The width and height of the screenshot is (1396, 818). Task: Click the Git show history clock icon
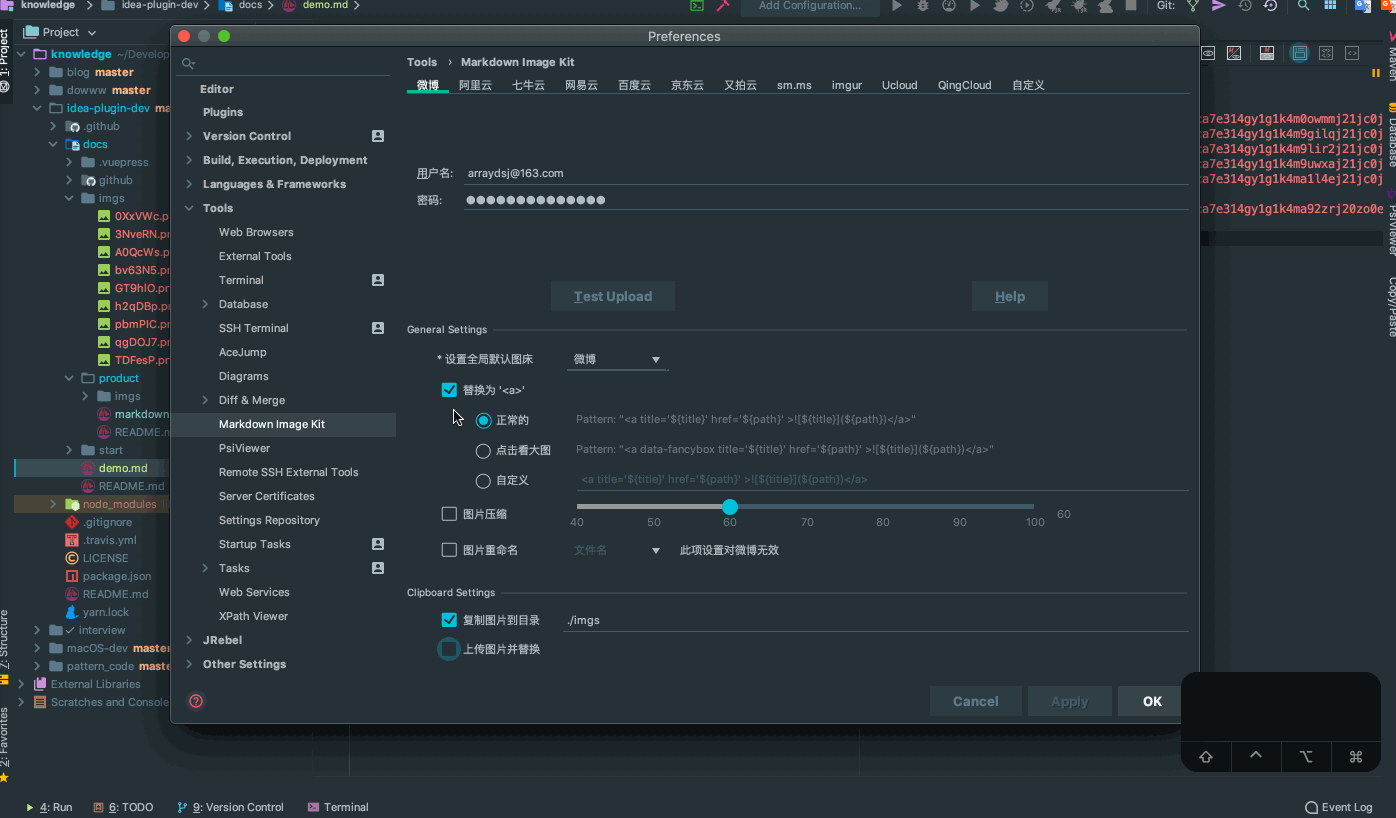point(1245,6)
